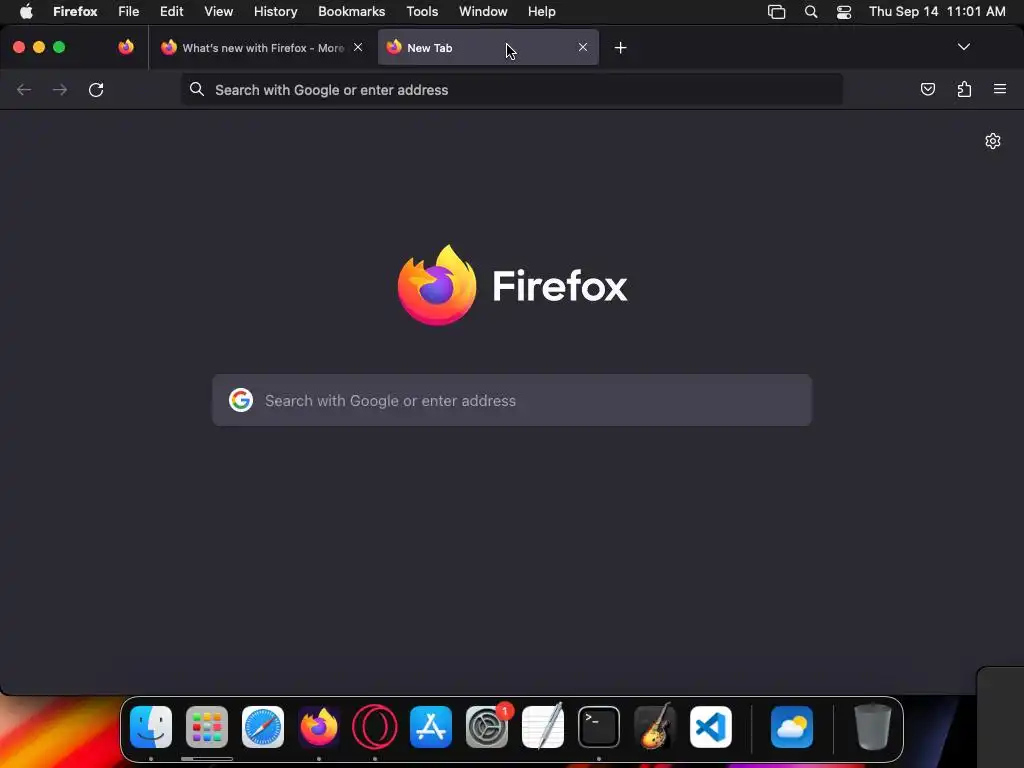The height and width of the screenshot is (768, 1024).
Task: Open TextEdit from the Dock
Action: pos(543,727)
